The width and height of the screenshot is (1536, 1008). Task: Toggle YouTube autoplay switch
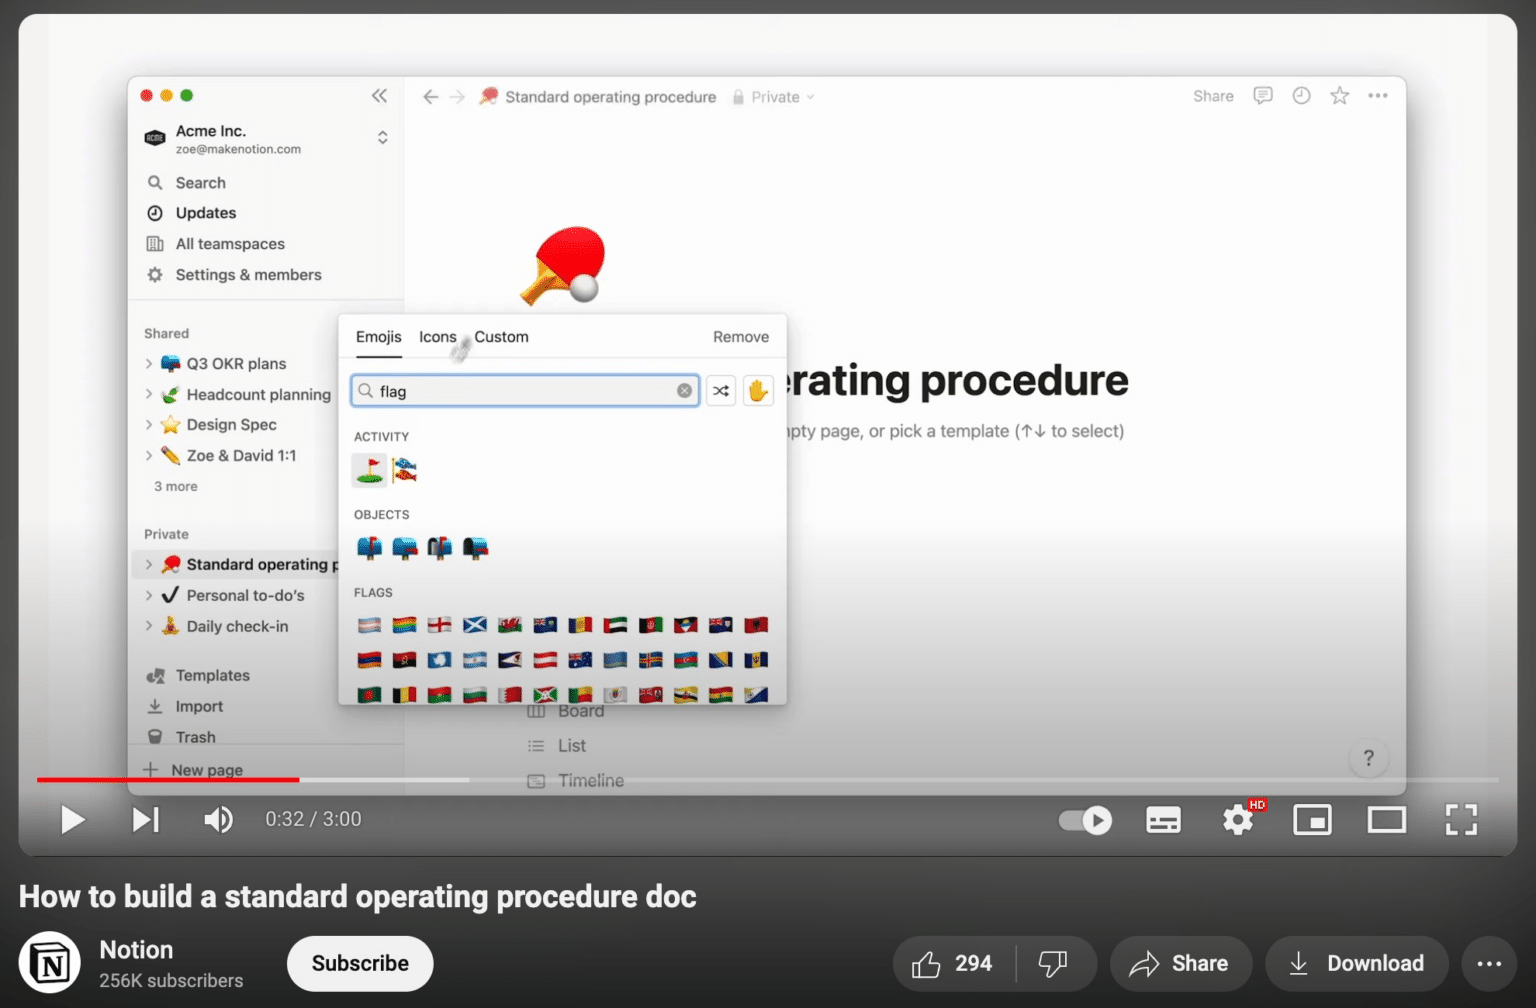click(x=1085, y=820)
